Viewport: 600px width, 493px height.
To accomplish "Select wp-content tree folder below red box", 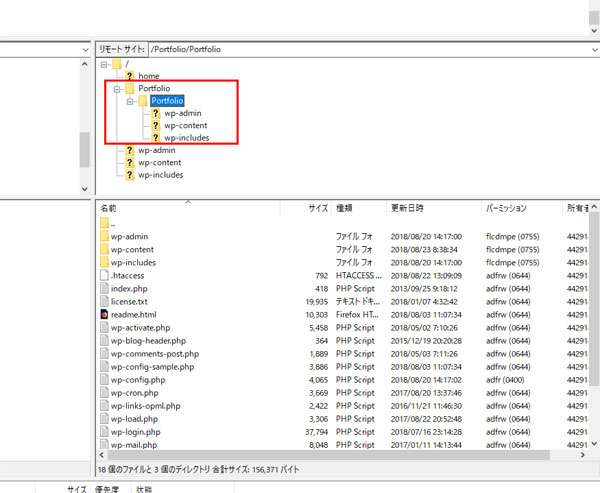I will pyautogui.click(x=160, y=163).
